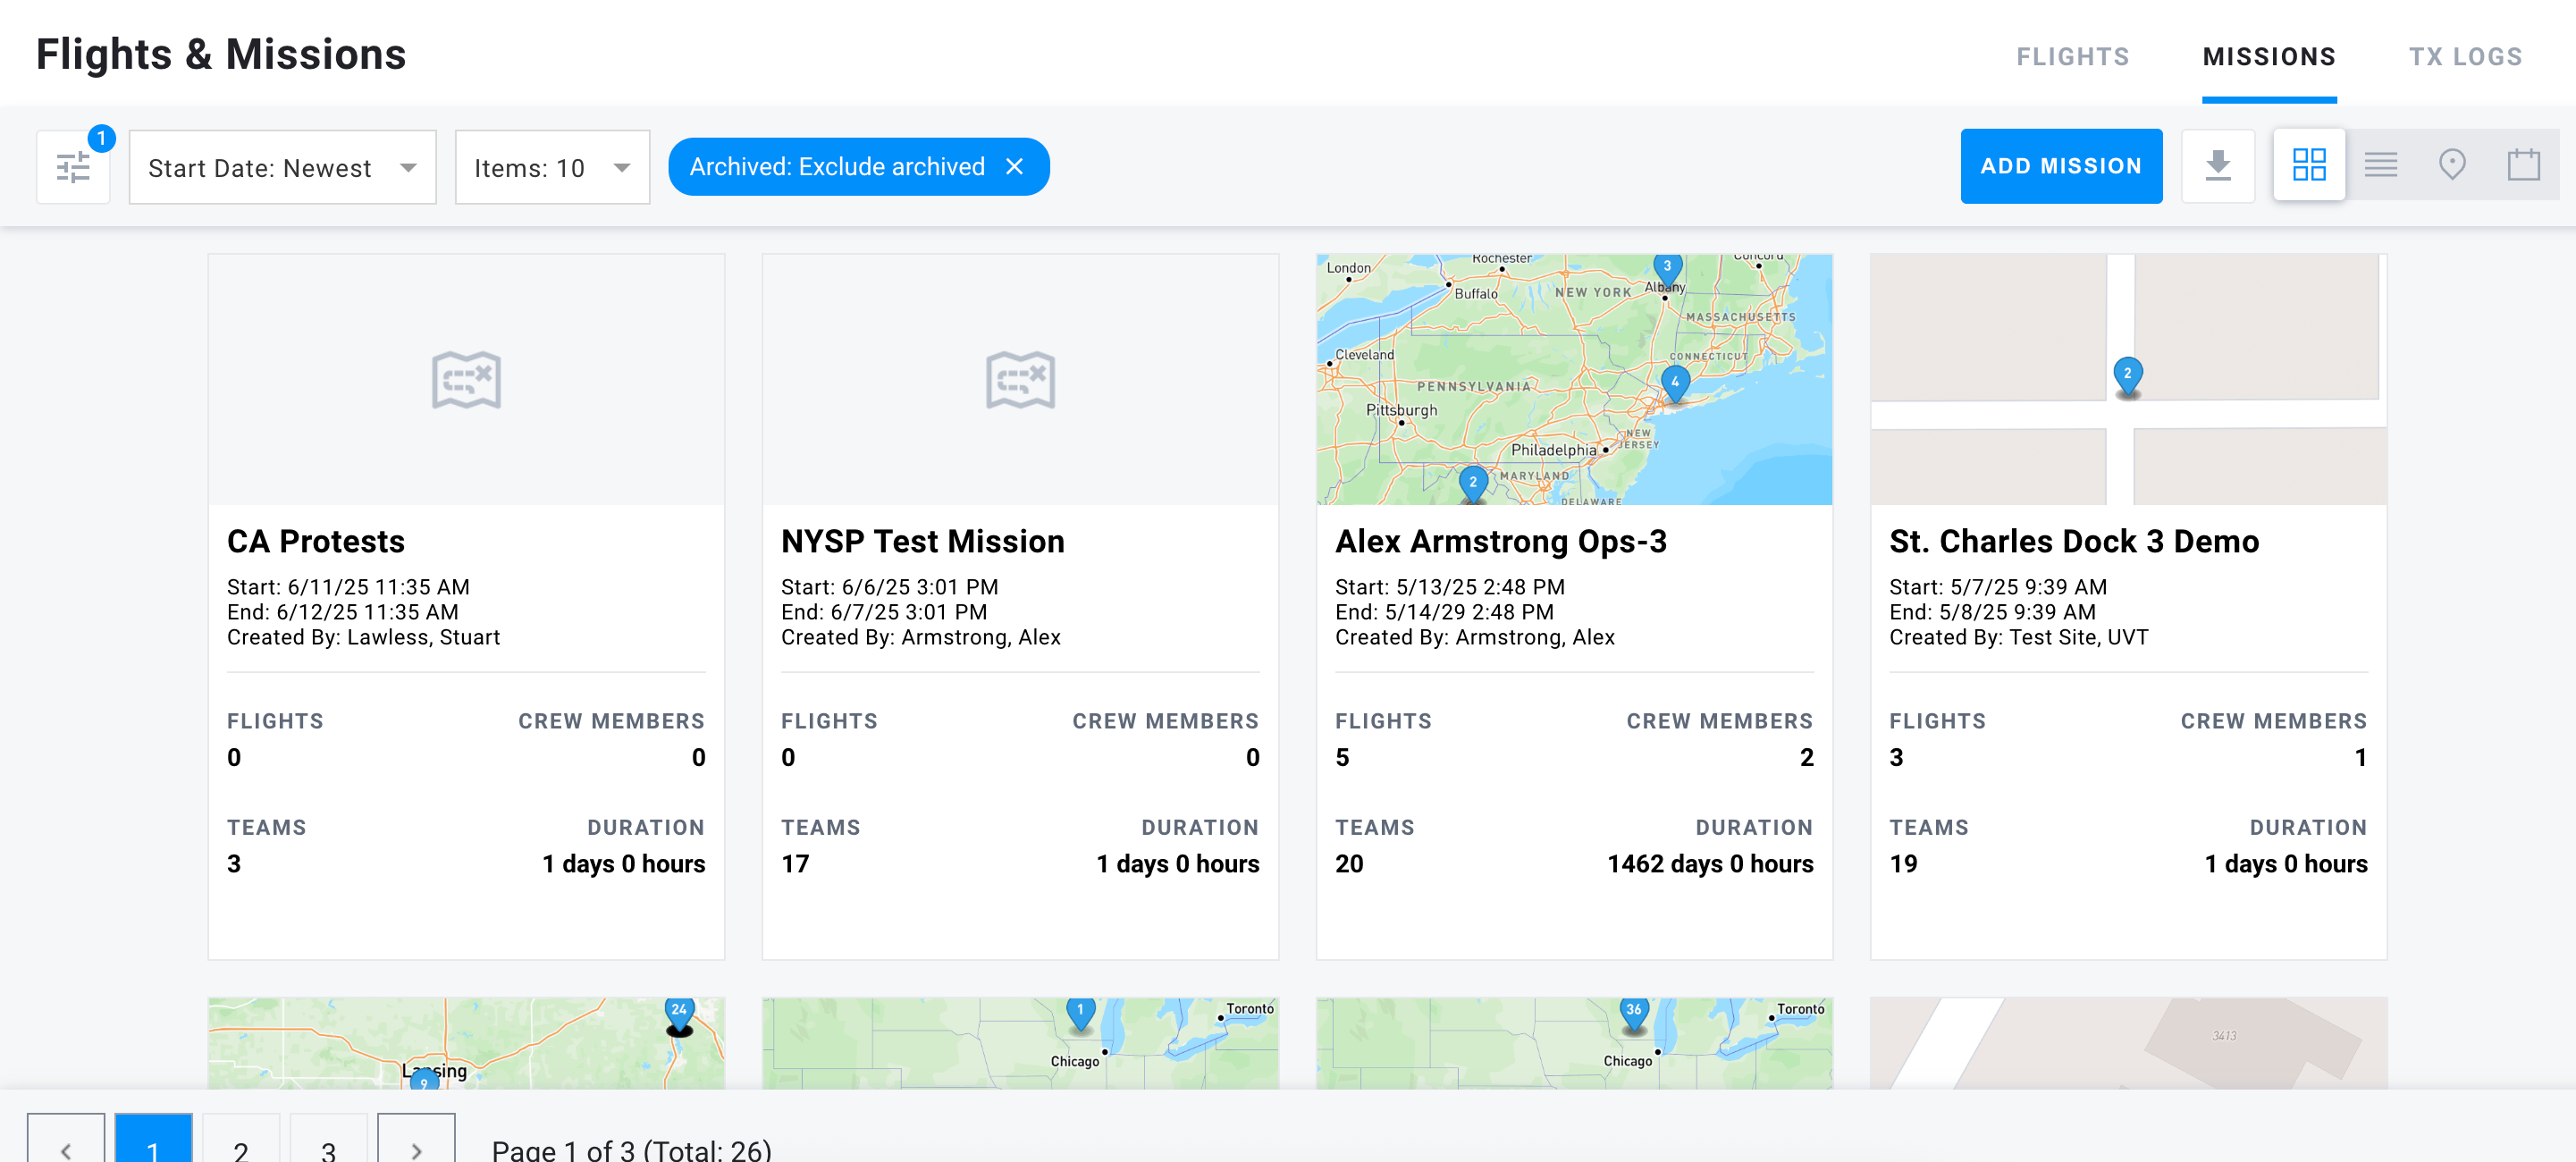Open the TX Logs tab
2576x1162 pixels.
(2465, 57)
